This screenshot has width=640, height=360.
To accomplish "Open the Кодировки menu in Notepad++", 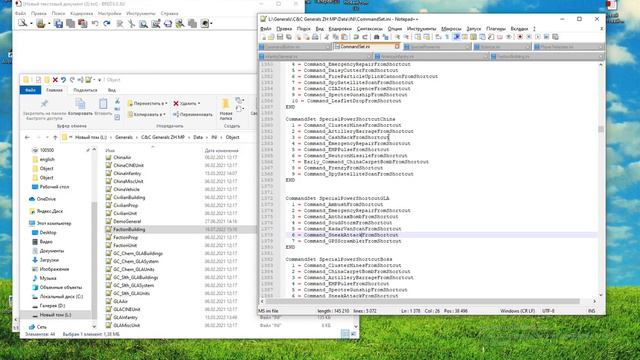I will click(x=340, y=29).
